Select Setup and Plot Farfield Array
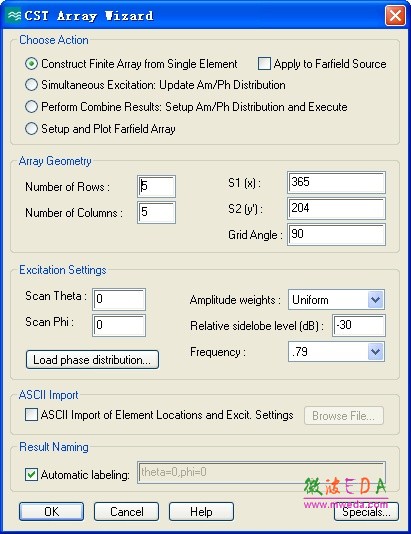This screenshot has width=411, height=534. [x=31, y=129]
